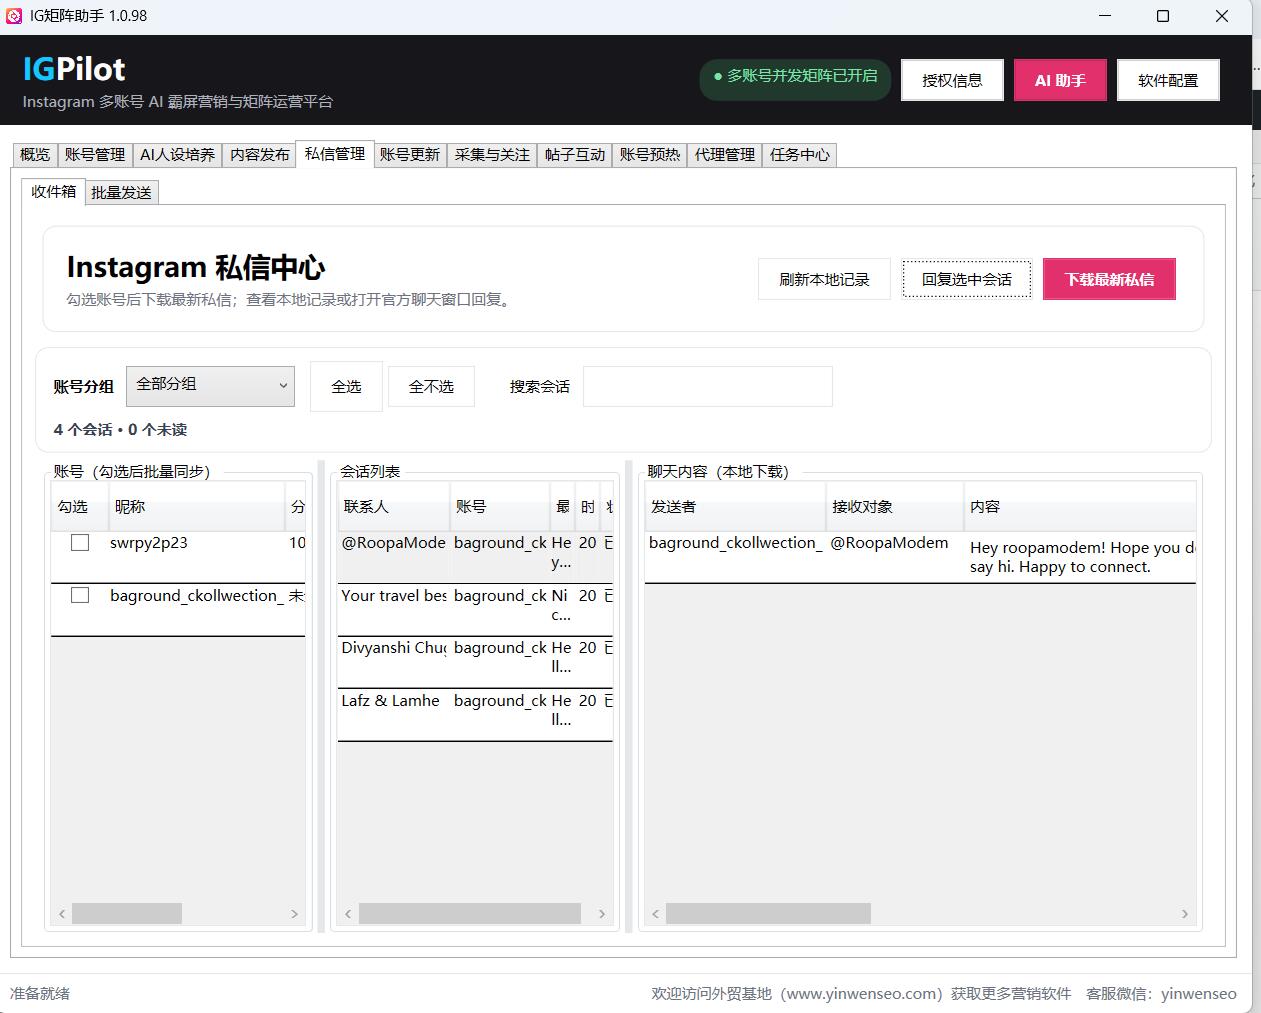Click the 昵称 column header
Image resolution: width=1261 pixels, height=1013 pixels.
point(196,506)
